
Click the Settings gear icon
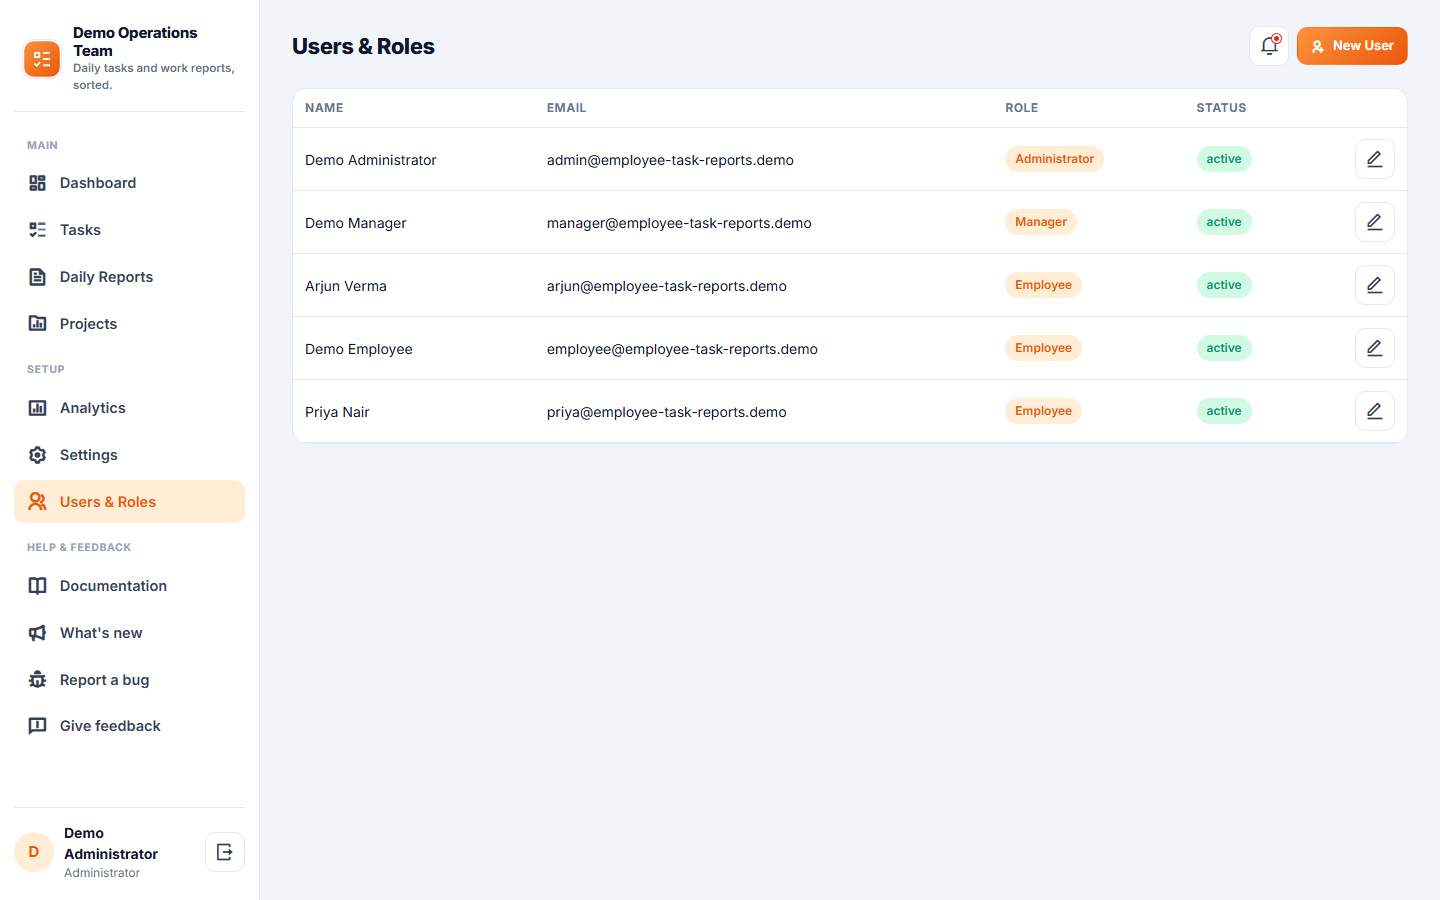38,455
